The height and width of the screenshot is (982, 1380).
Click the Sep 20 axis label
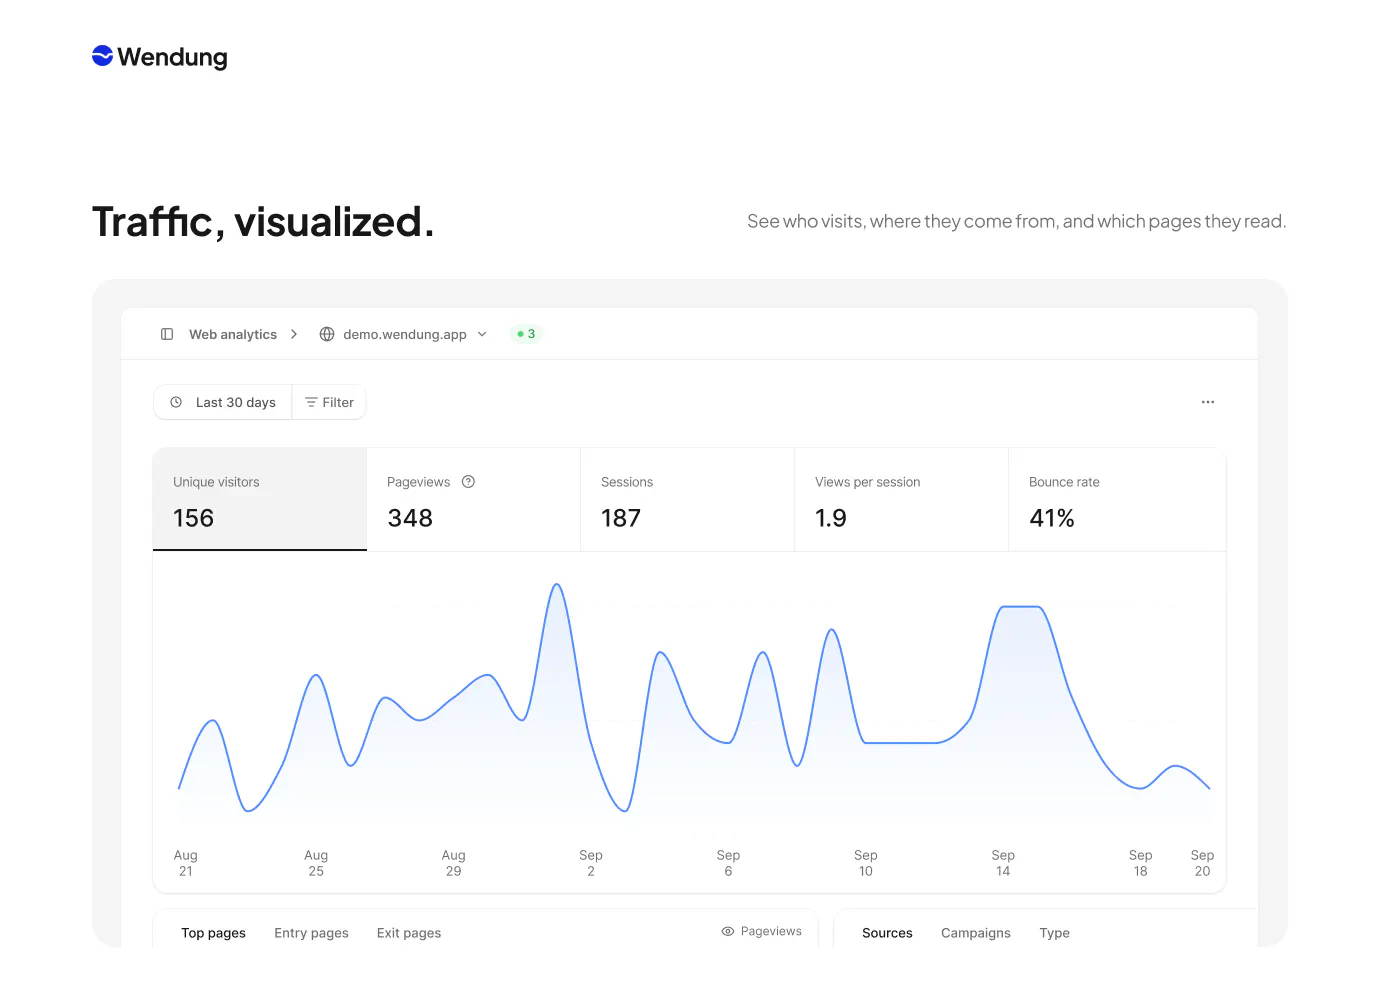click(1202, 863)
